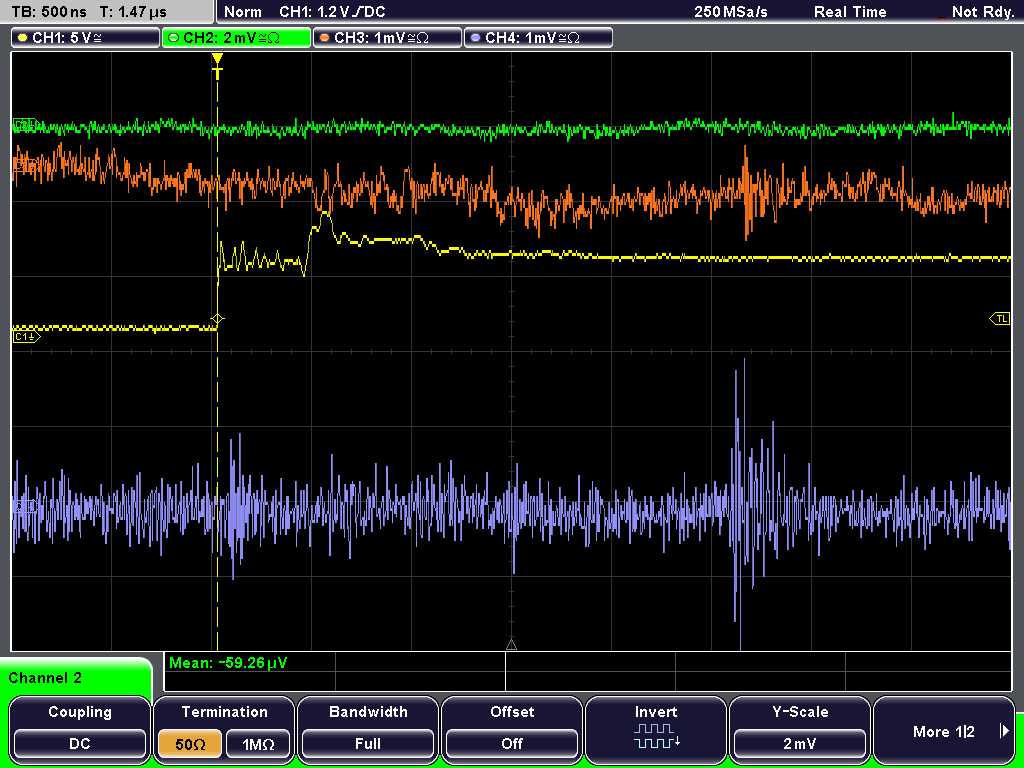Click the yellow trigger position marker T
The width and height of the screenshot is (1024, 768).
click(x=217, y=66)
